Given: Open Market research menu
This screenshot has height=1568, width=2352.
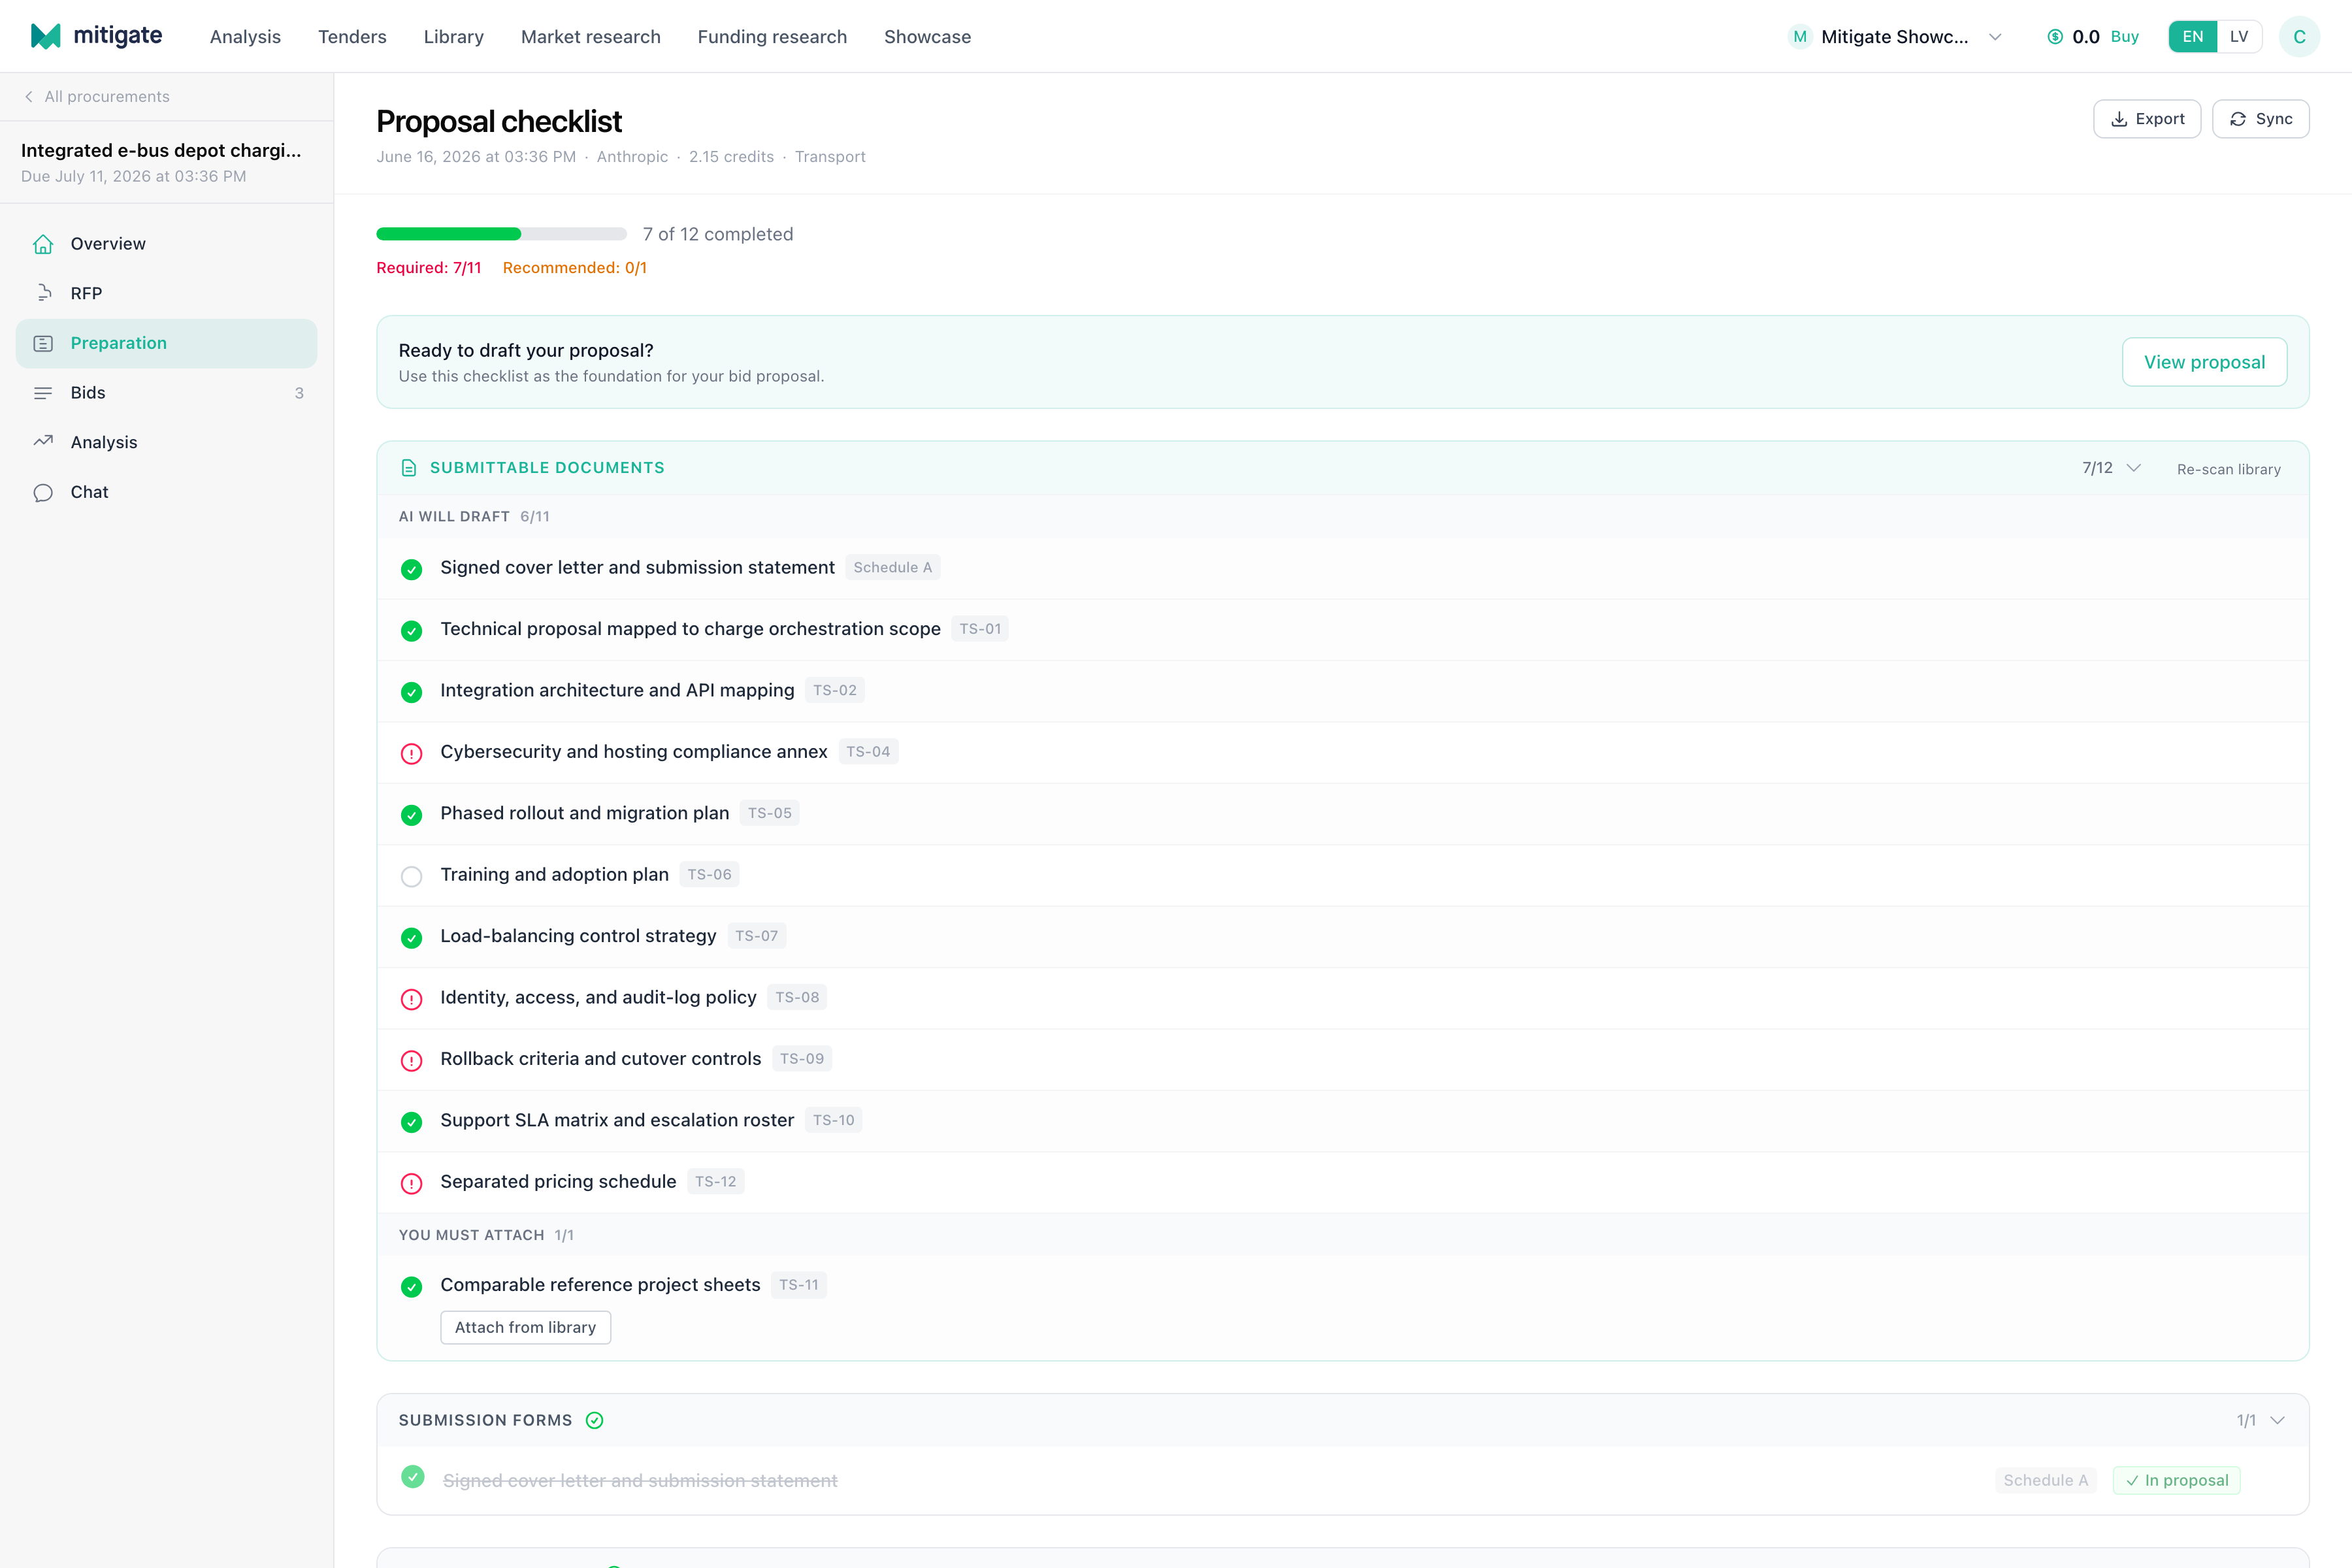Looking at the screenshot, I should pyautogui.click(x=590, y=37).
